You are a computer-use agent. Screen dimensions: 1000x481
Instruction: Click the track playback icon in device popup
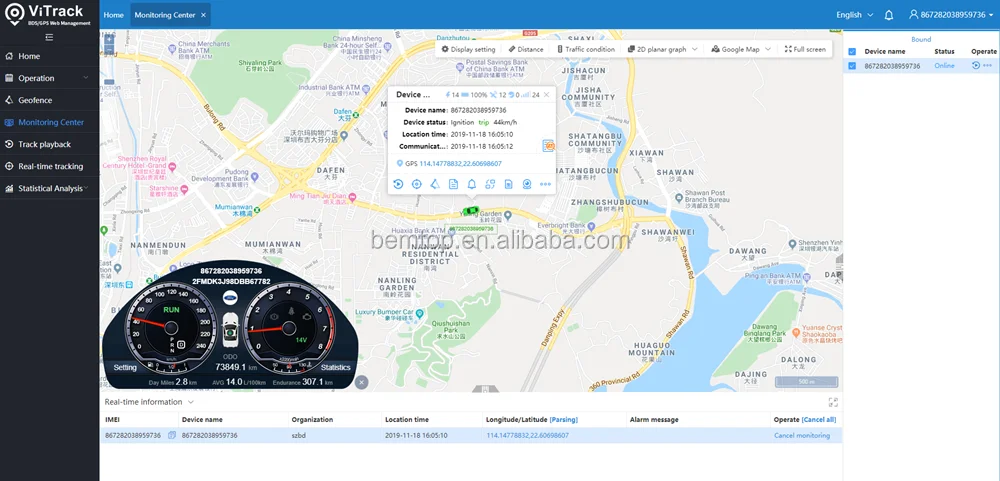click(398, 184)
